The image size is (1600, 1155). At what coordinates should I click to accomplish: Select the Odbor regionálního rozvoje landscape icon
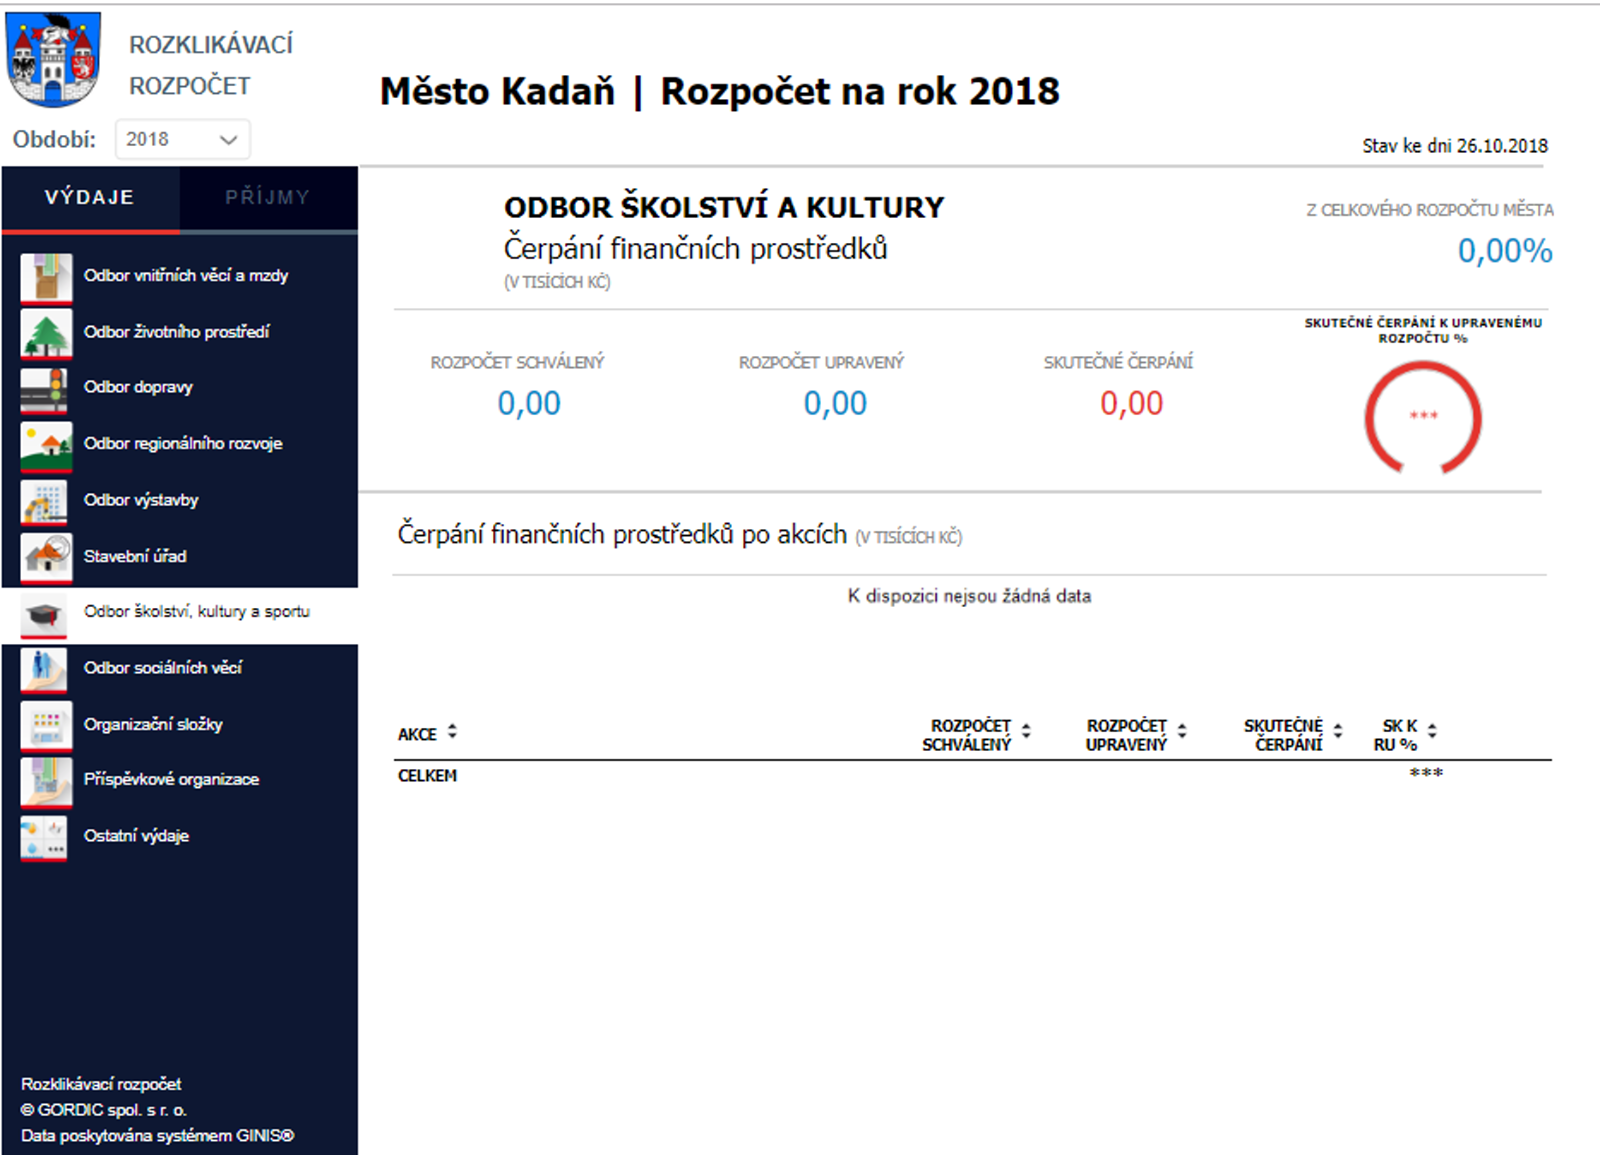(46, 445)
